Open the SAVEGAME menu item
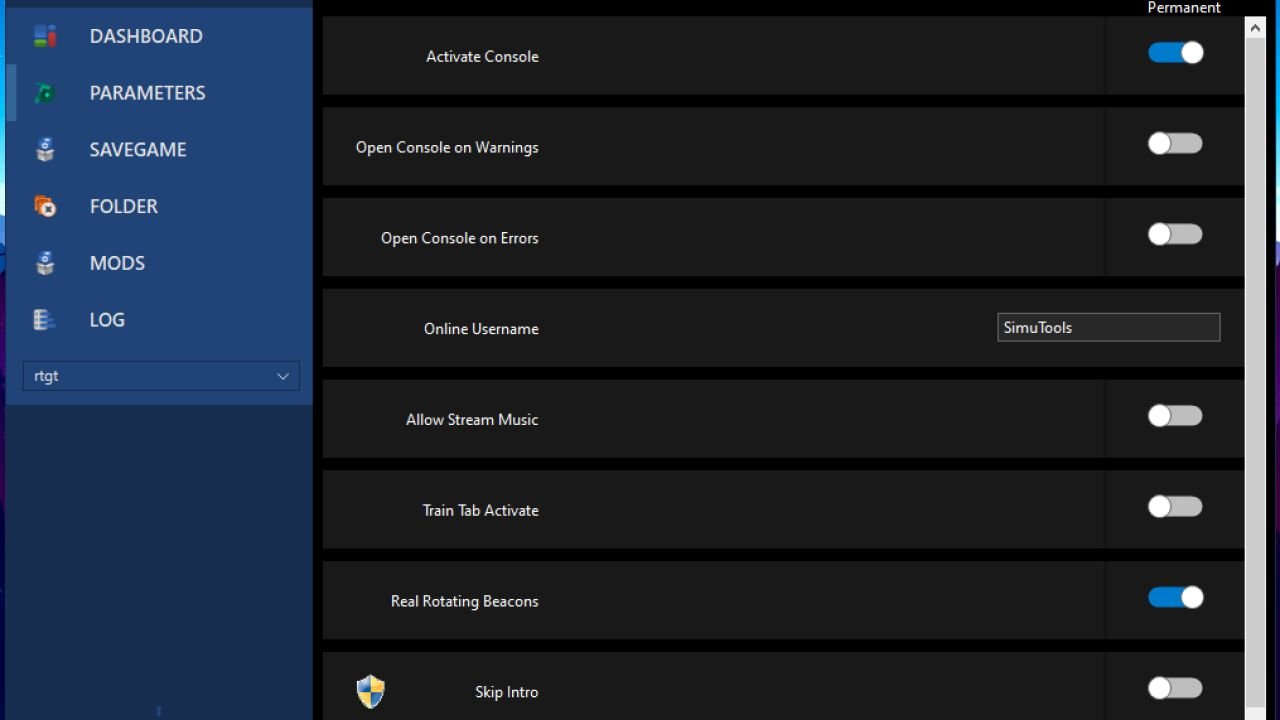Image resolution: width=1280 pixels, height=720 pixels. (x=138, y=150)
